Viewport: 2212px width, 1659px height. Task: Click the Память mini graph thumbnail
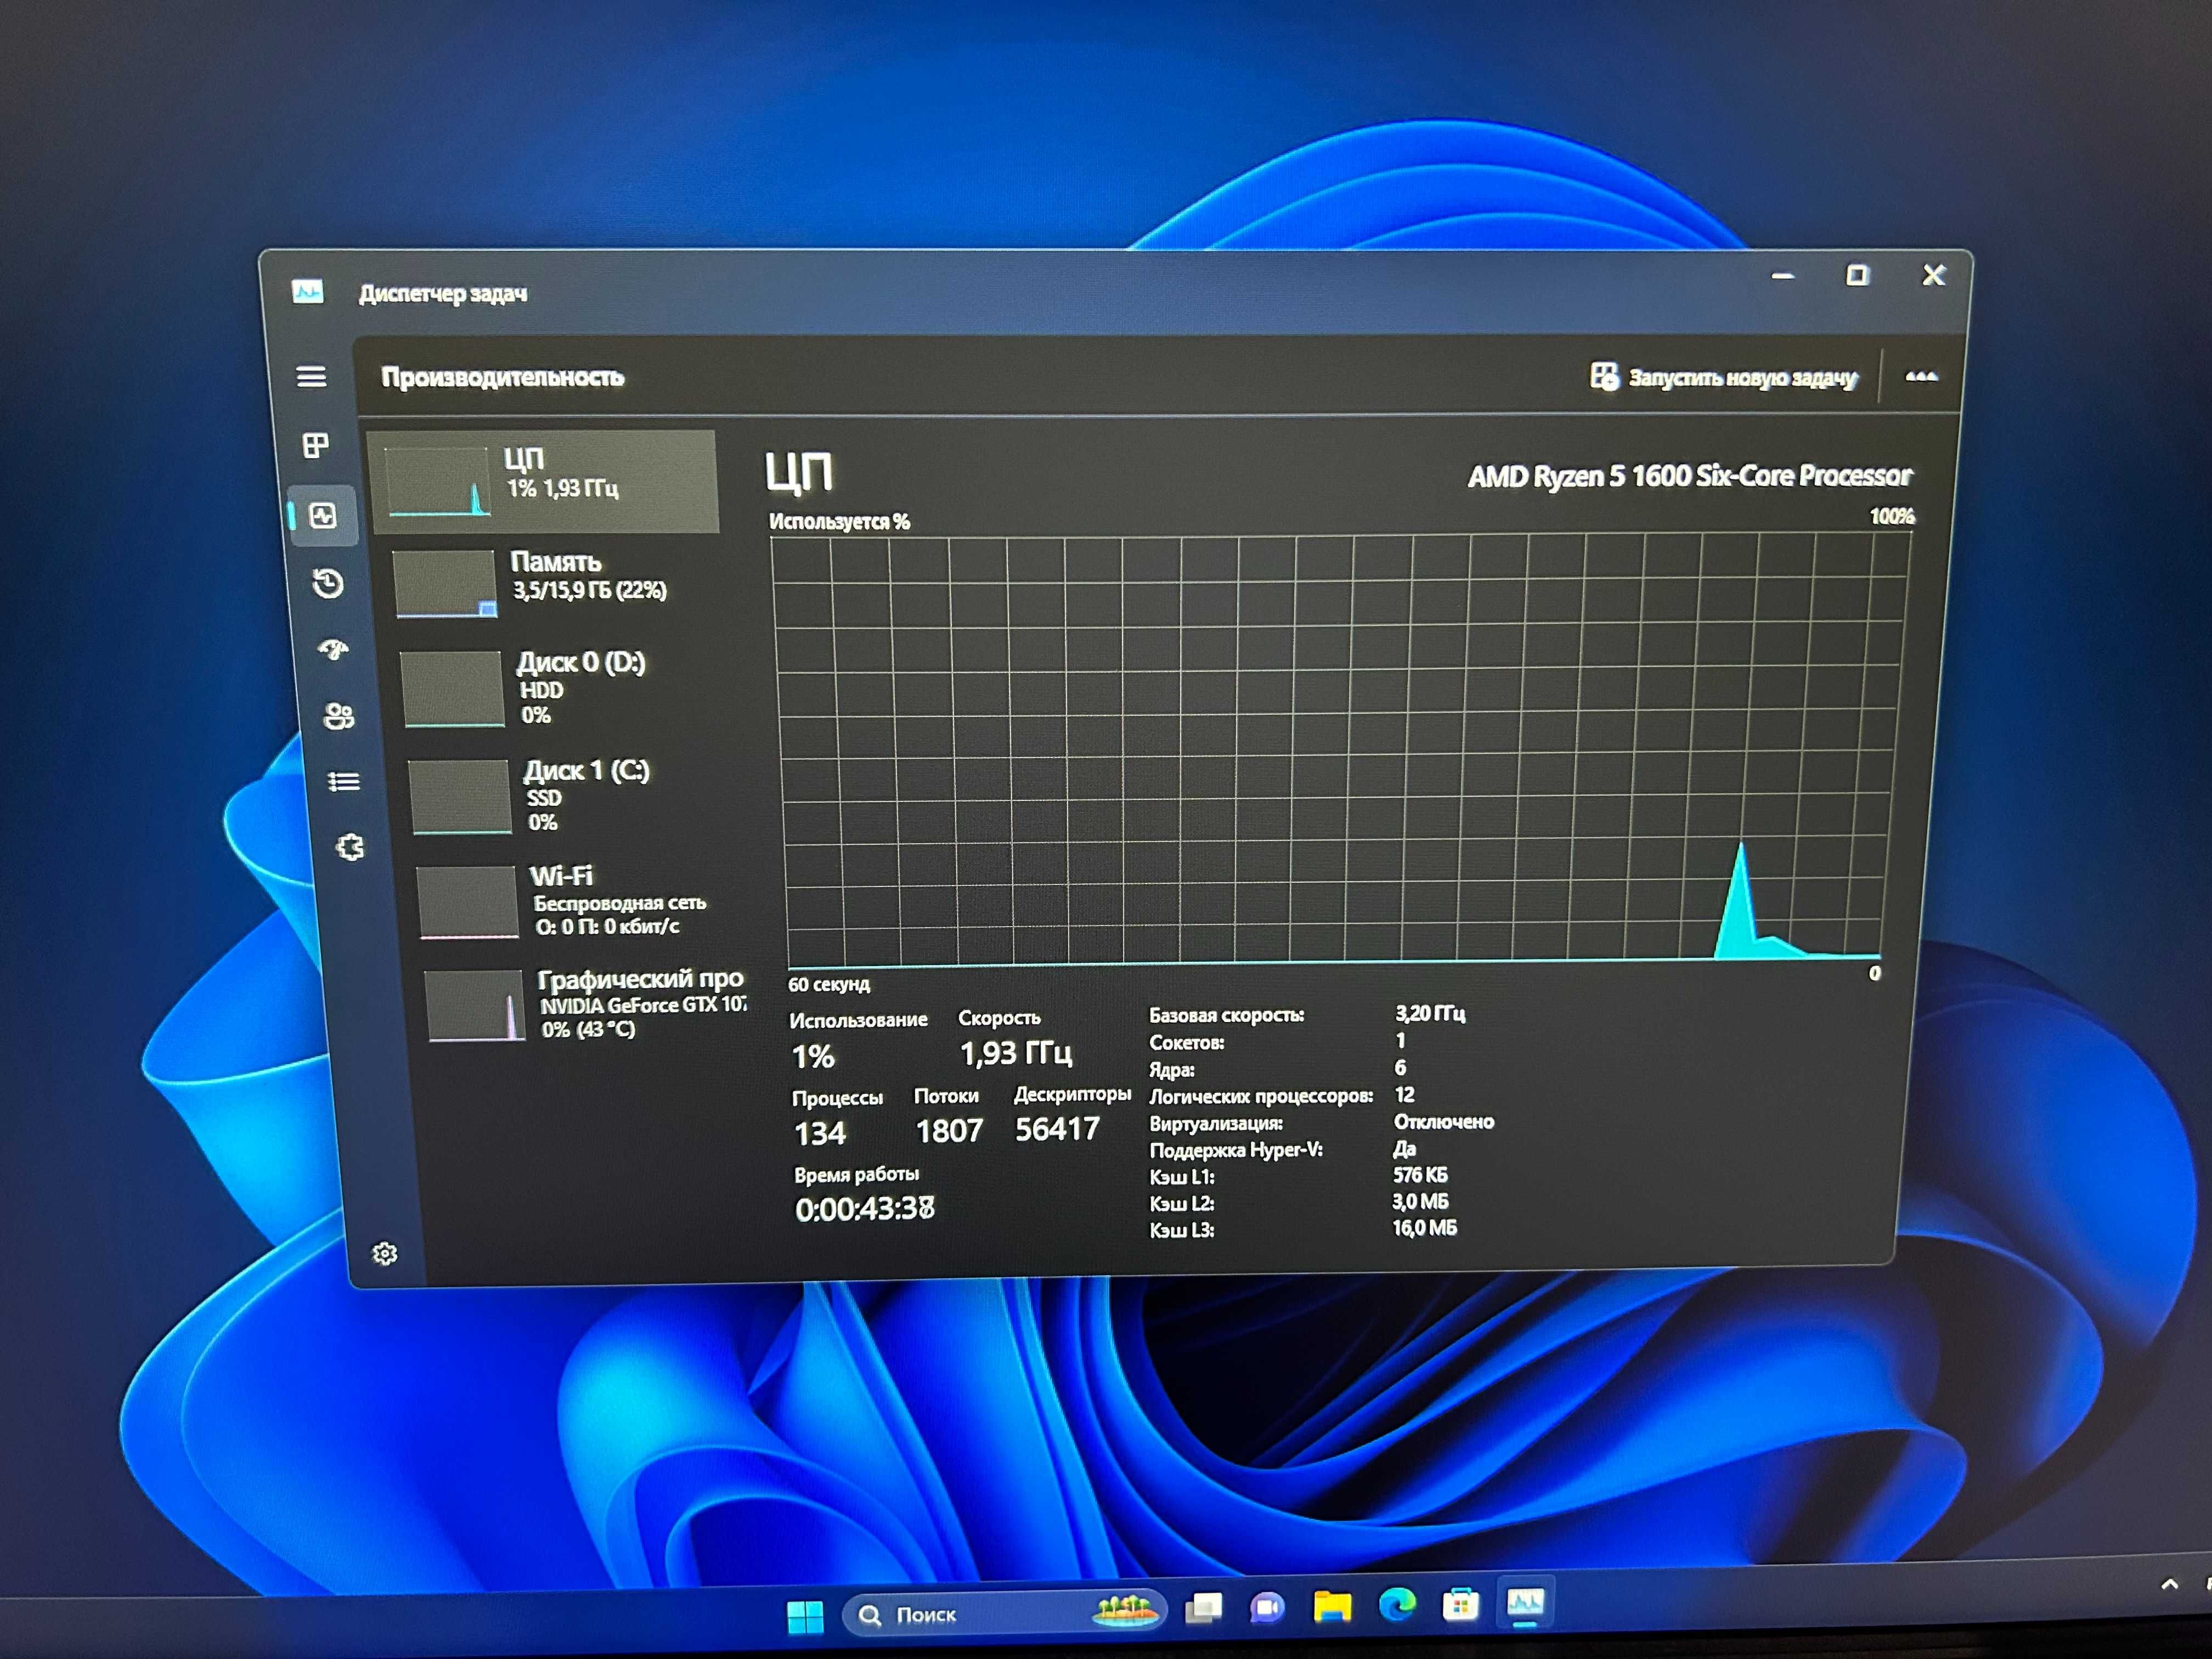pos(446,583)
